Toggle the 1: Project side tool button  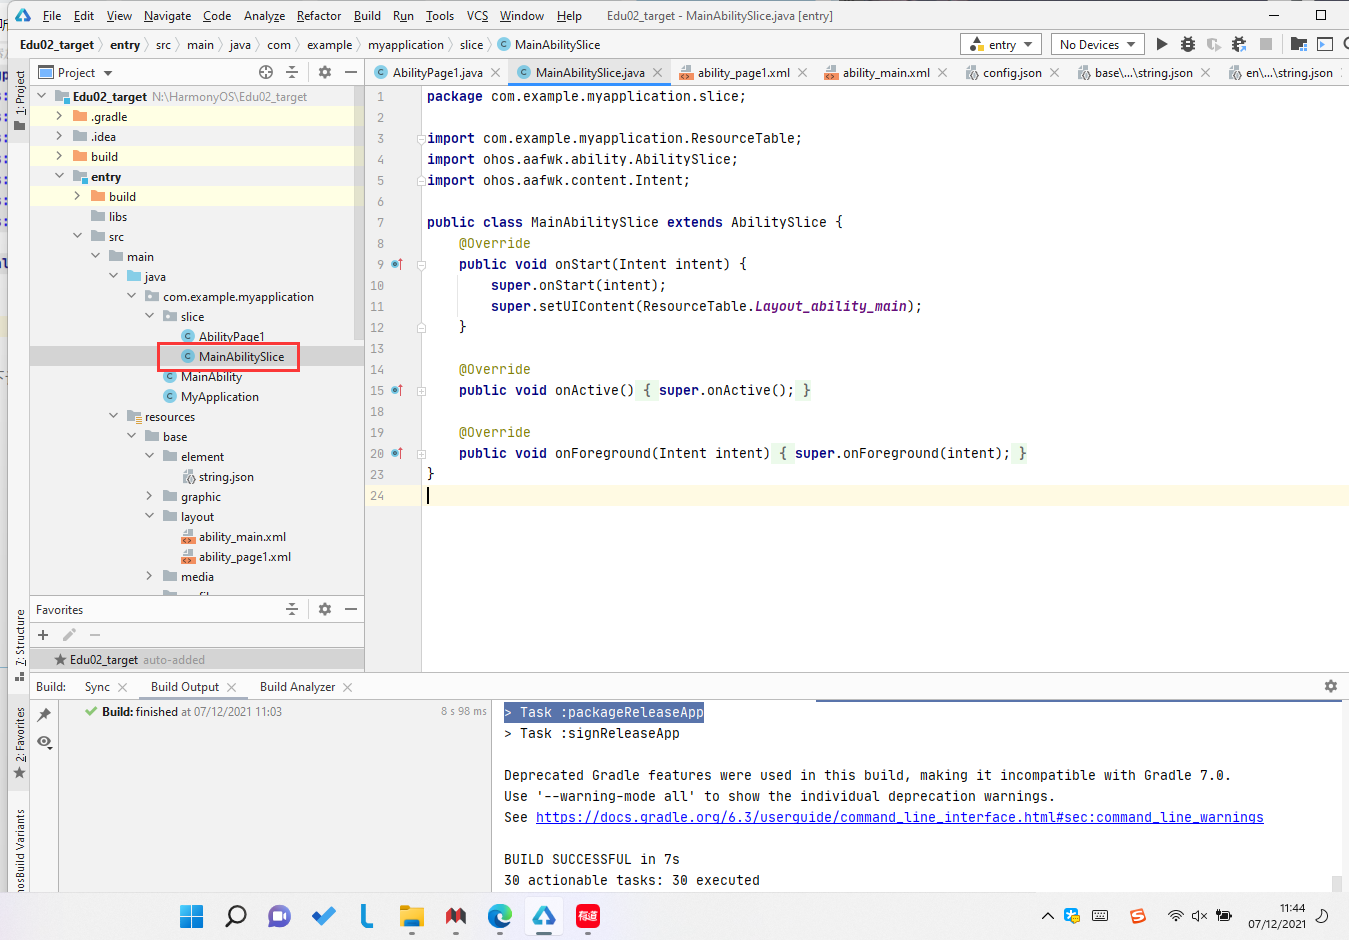pyautogui.click(x=20, y=98)
